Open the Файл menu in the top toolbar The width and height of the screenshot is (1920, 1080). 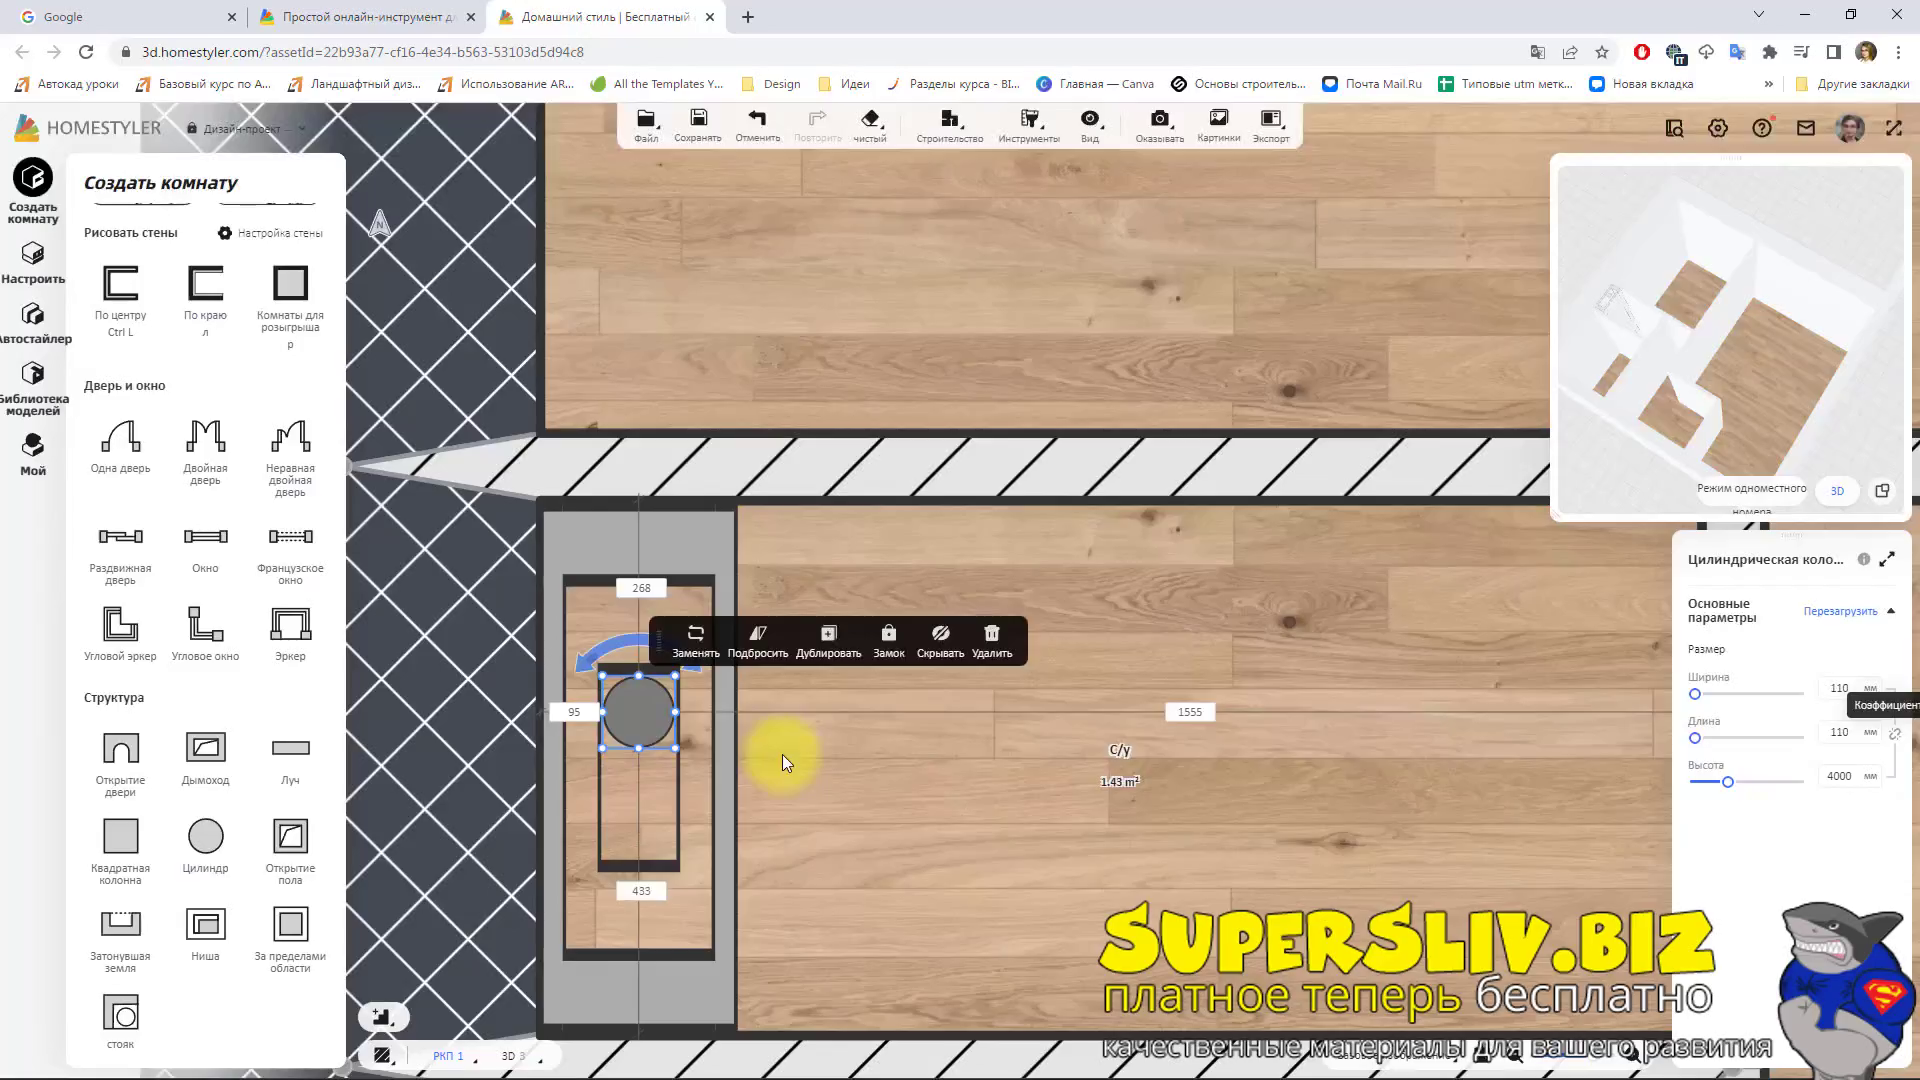[646, 126]
